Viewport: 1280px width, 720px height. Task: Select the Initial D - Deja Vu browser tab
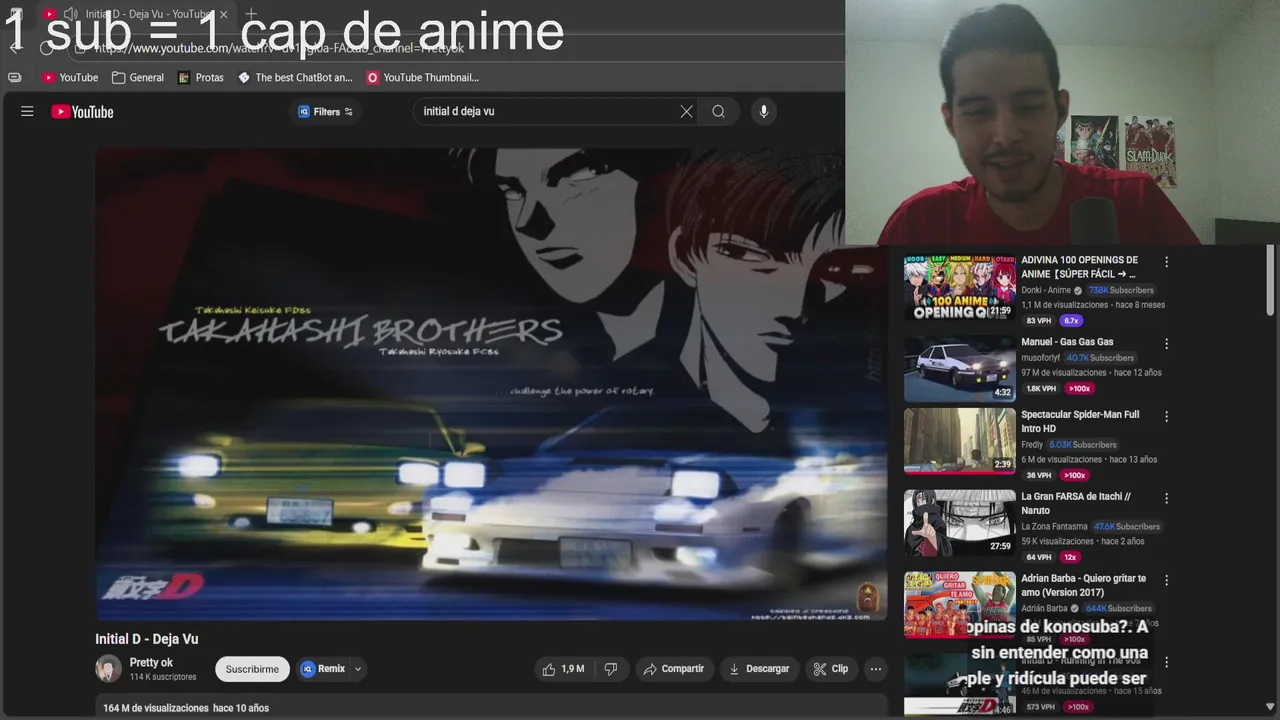click(135, 14)
